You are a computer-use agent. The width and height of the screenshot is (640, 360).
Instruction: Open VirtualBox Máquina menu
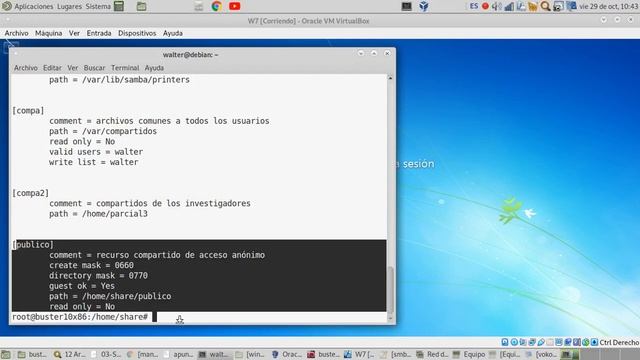[49, 33]
